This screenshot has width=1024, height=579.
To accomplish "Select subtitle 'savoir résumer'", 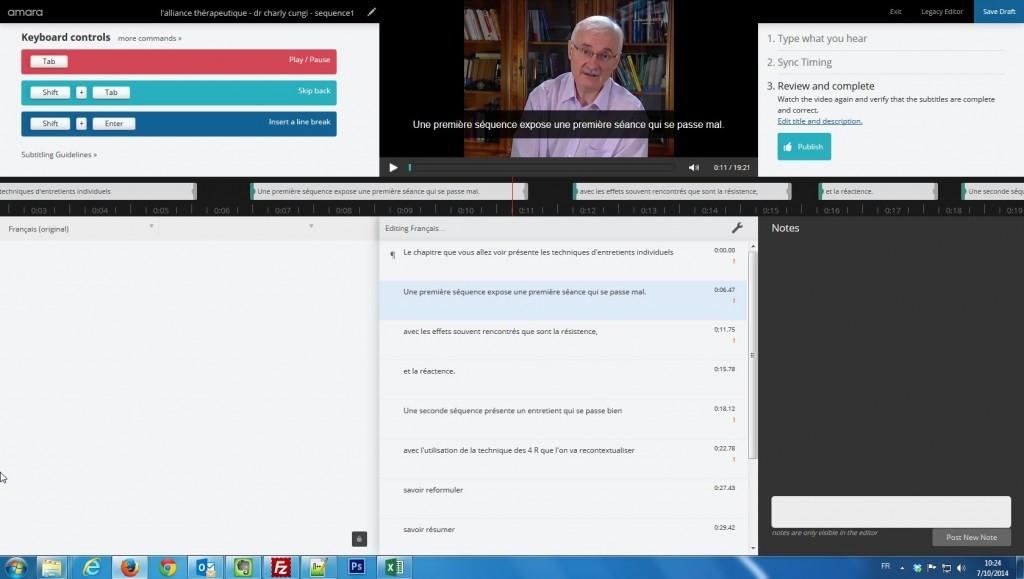I will click(x=563, y=537).
